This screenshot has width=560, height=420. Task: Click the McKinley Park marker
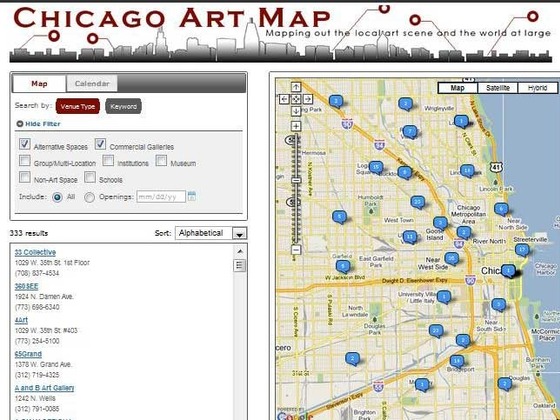(x=422, y=385)
